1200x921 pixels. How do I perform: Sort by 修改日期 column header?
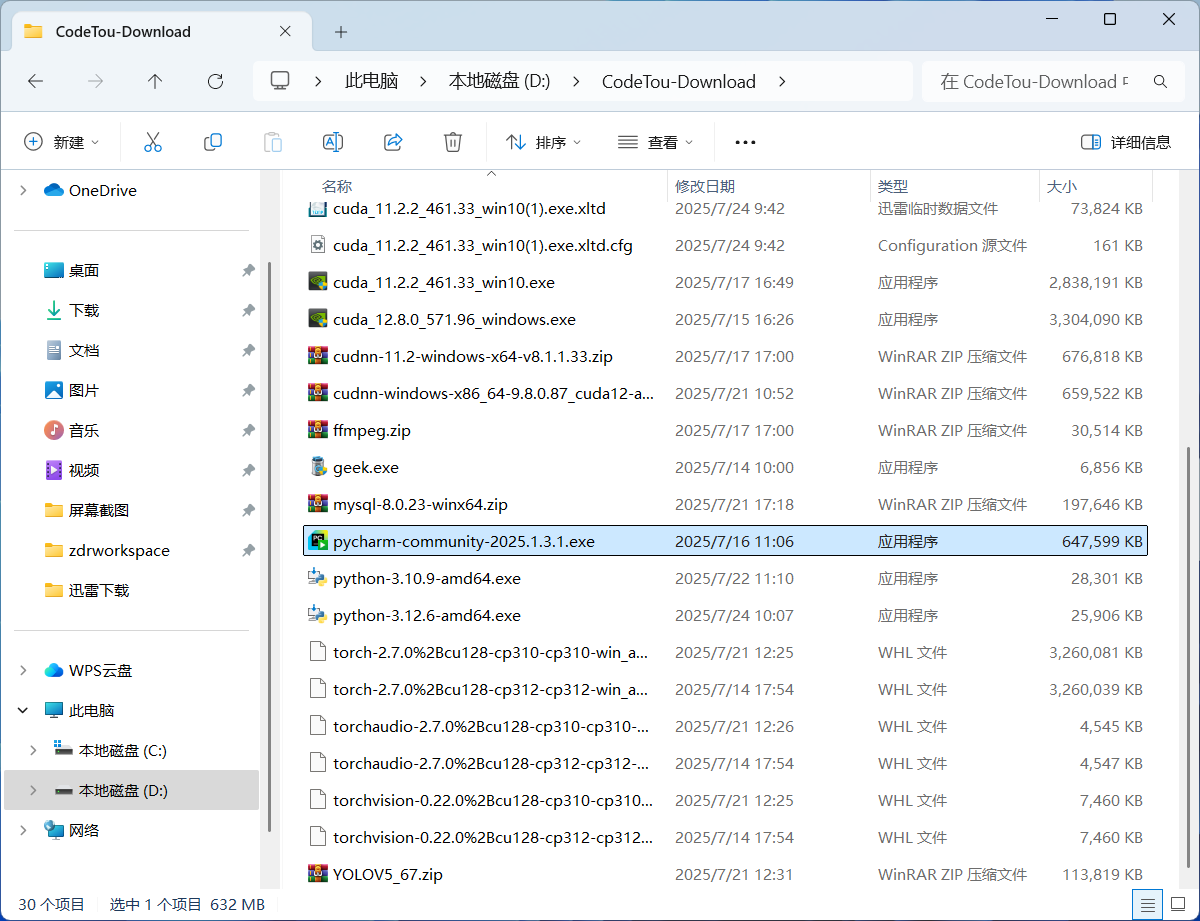coord(705,187)
